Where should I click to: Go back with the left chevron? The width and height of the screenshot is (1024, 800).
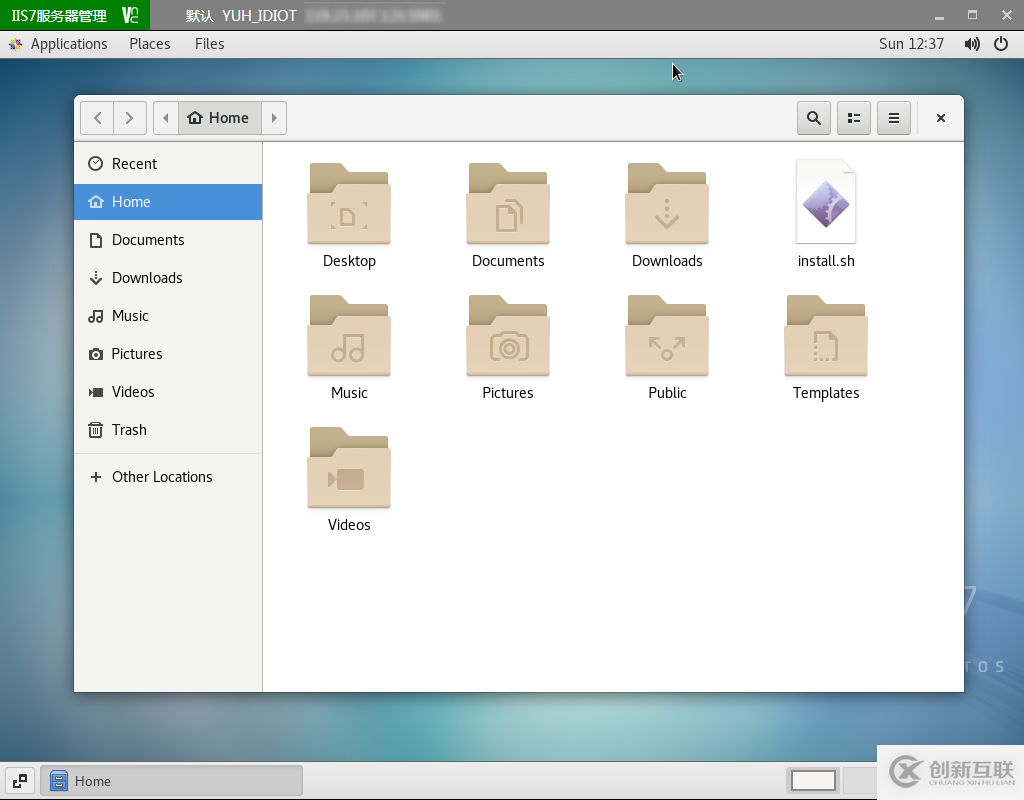pyautogui.click(x=97, y=118)
